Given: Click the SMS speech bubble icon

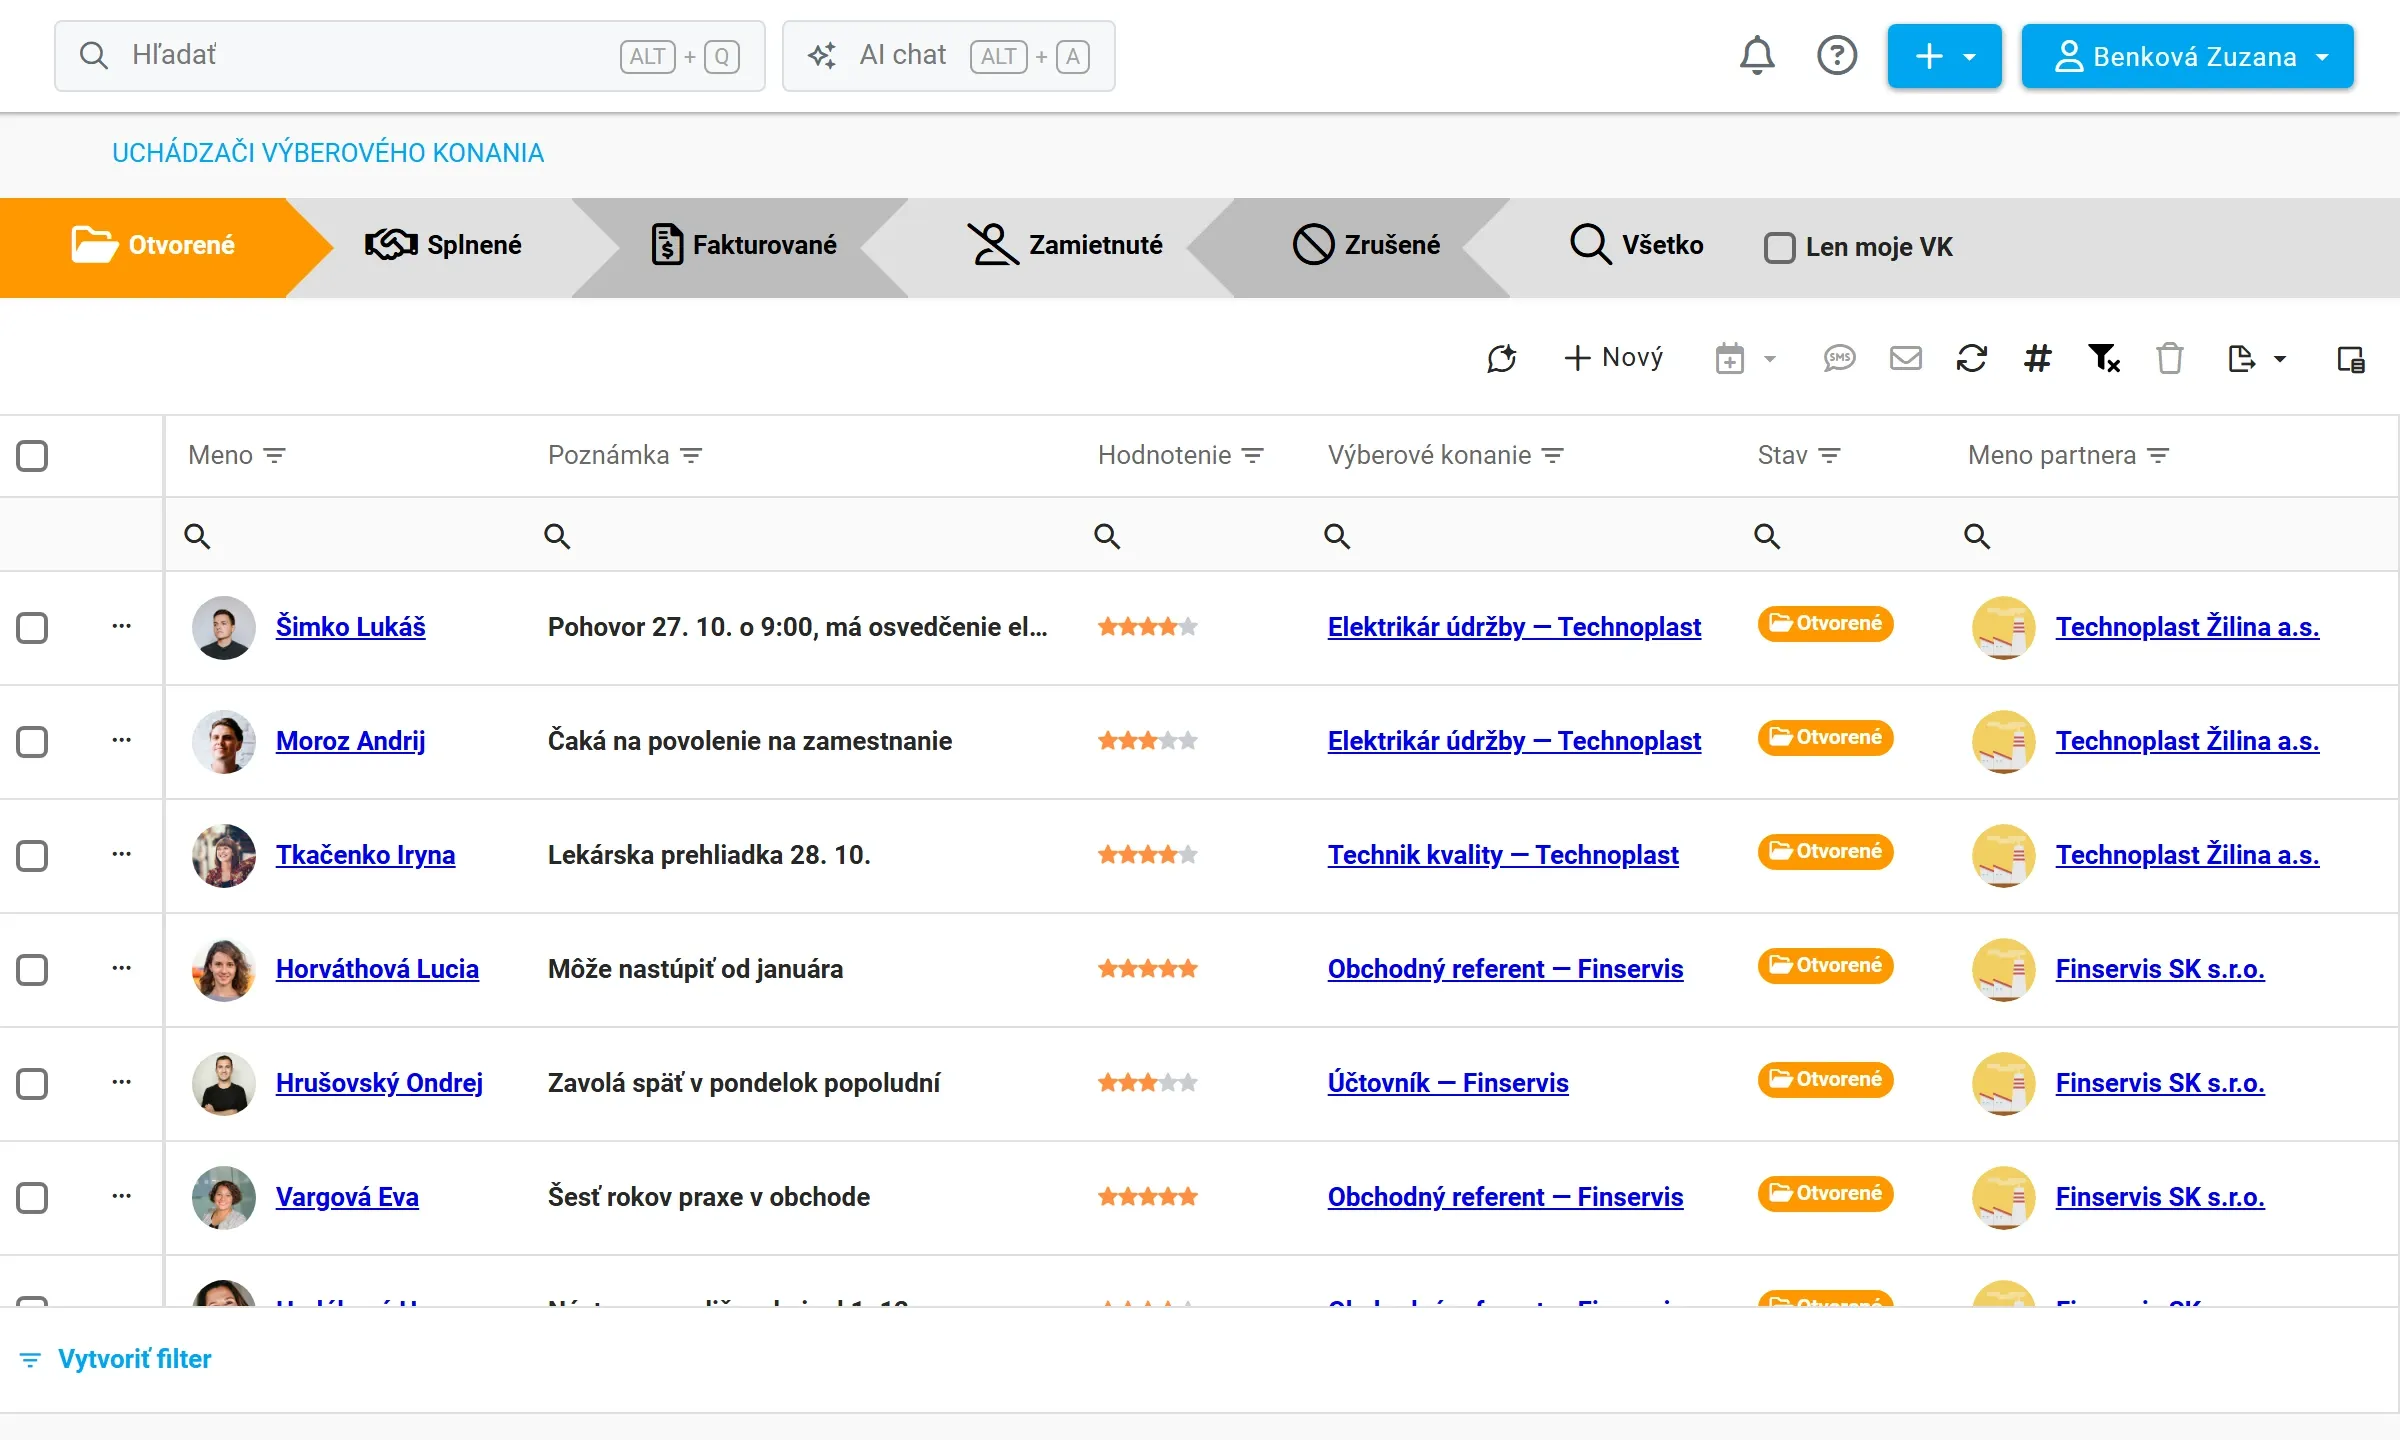Looking at the screenshot, I should click(1840, 358).
